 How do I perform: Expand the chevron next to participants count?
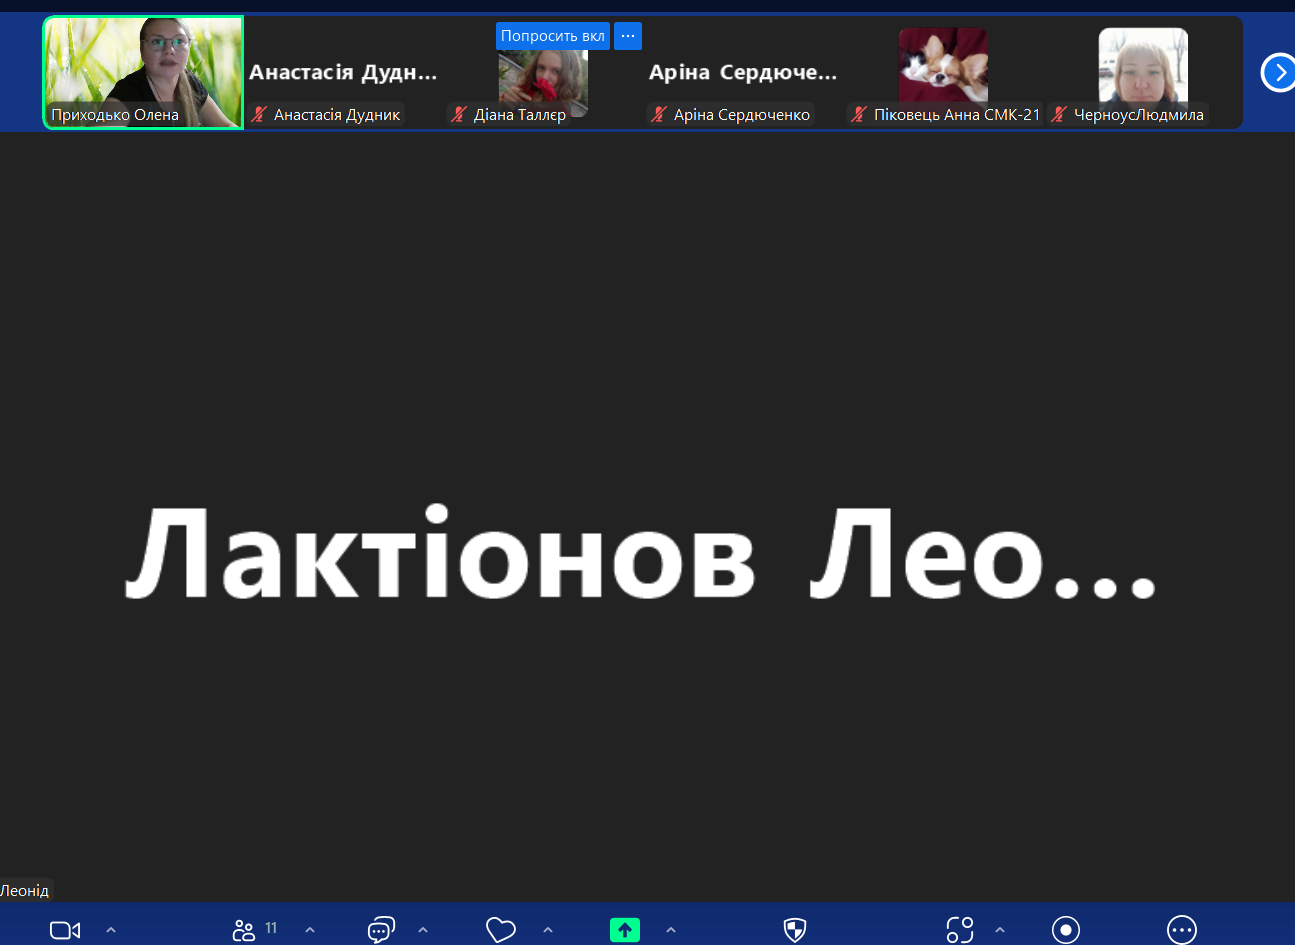tap(310, 930)
